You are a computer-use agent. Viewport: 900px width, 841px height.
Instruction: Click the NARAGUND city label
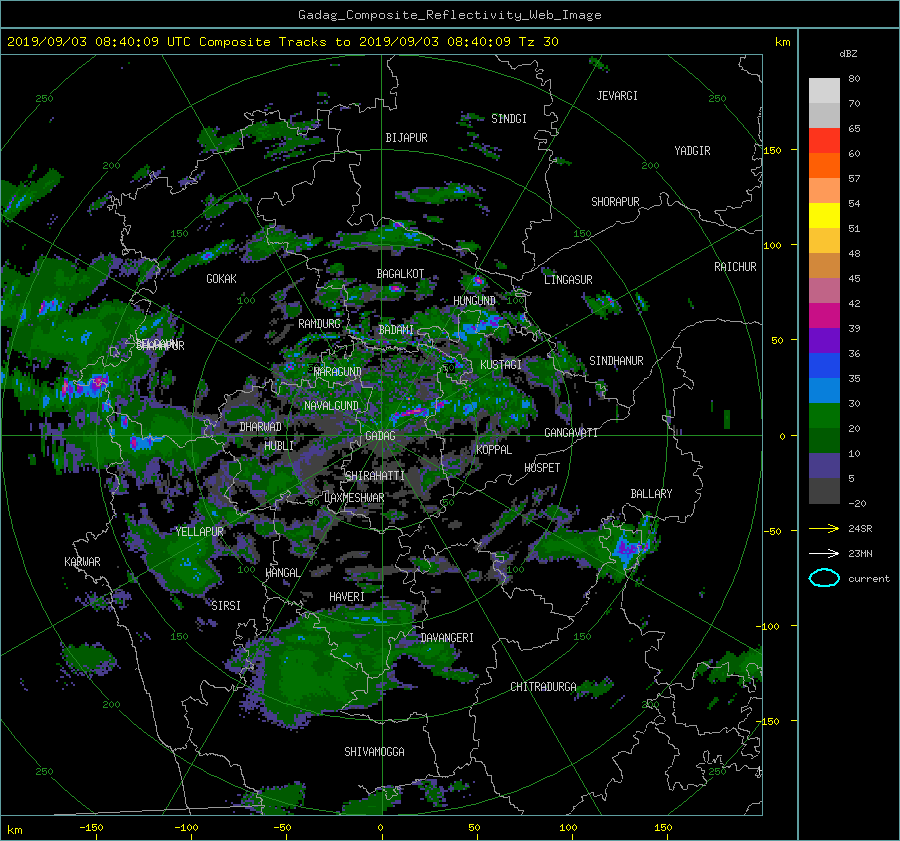[x=338, y=372]
